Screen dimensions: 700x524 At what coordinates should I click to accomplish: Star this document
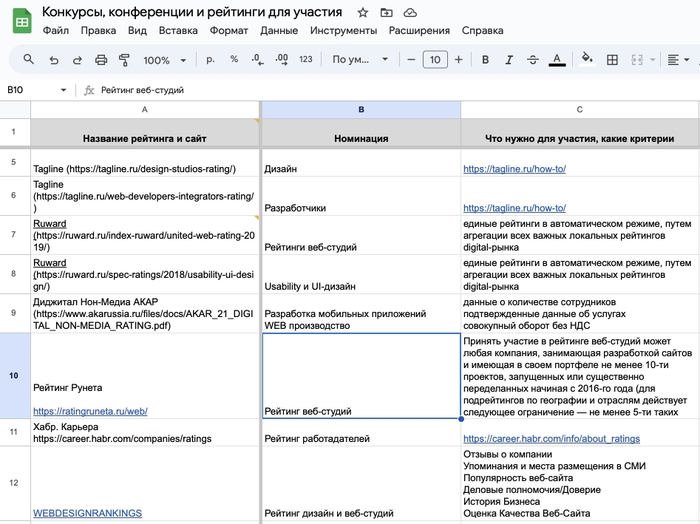click(x=362, y=12)
